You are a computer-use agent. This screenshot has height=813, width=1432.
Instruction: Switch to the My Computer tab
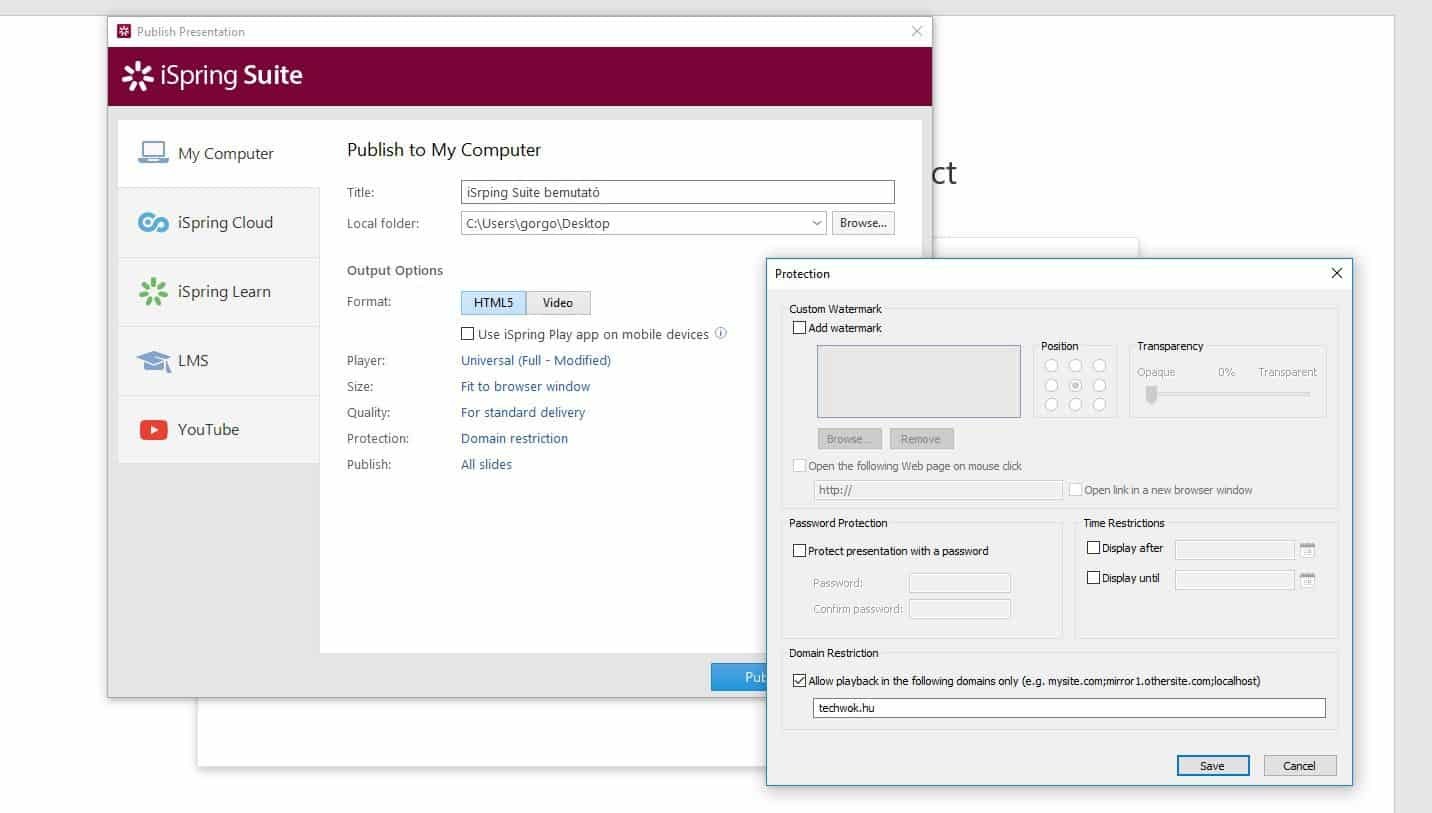[x=219, y=153]
